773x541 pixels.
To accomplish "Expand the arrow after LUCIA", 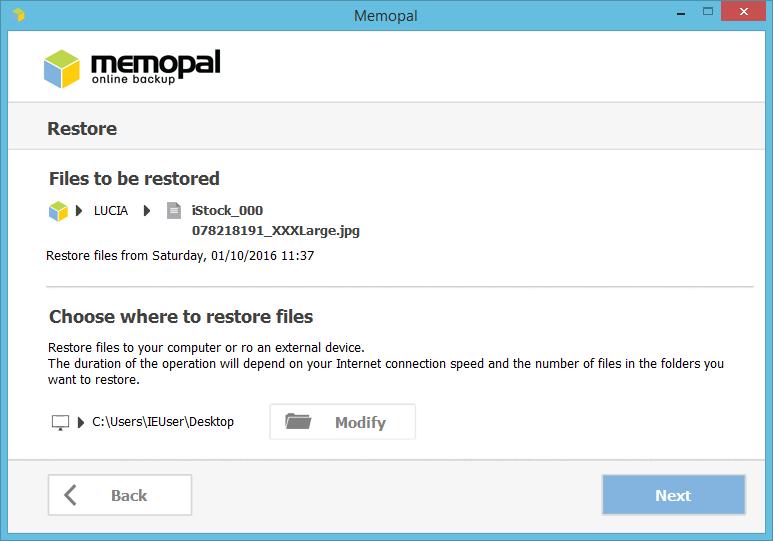I will coord(146,211).
